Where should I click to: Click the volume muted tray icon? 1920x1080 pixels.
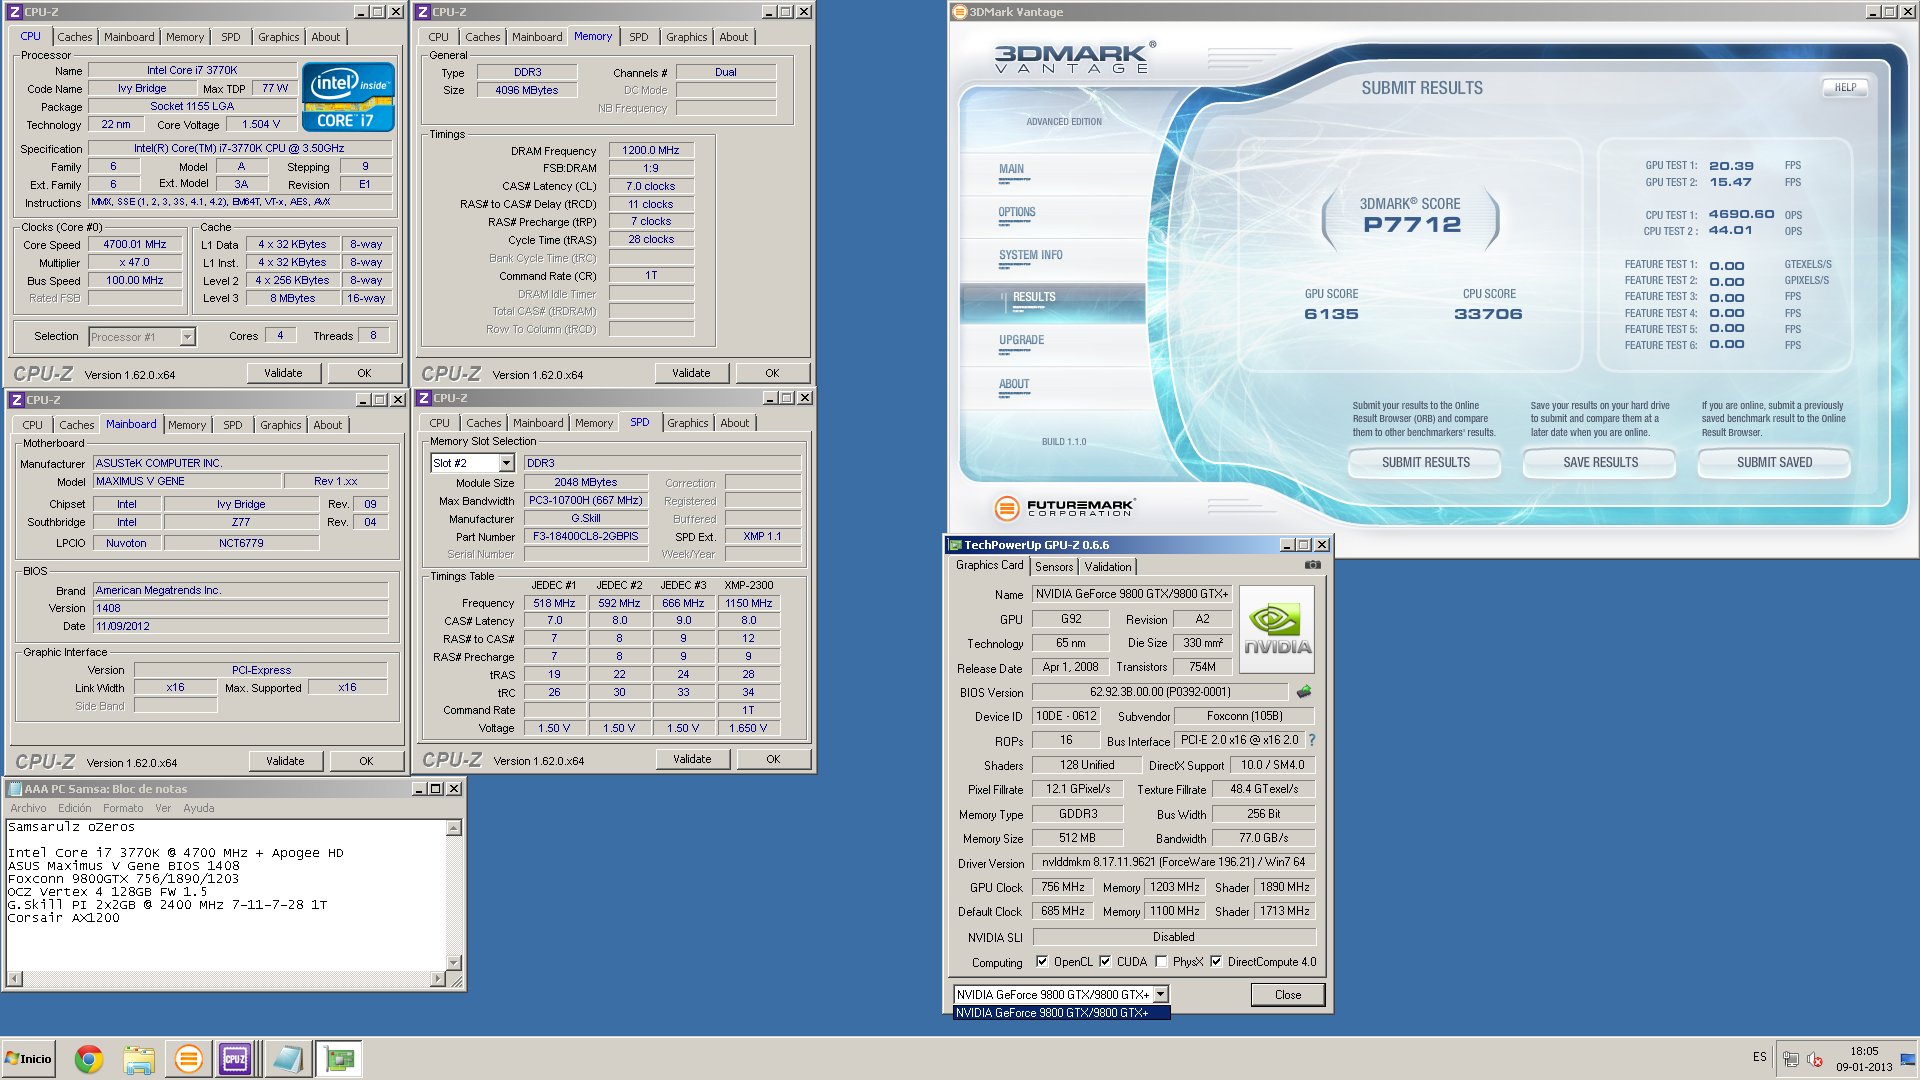point(1815,1059)
